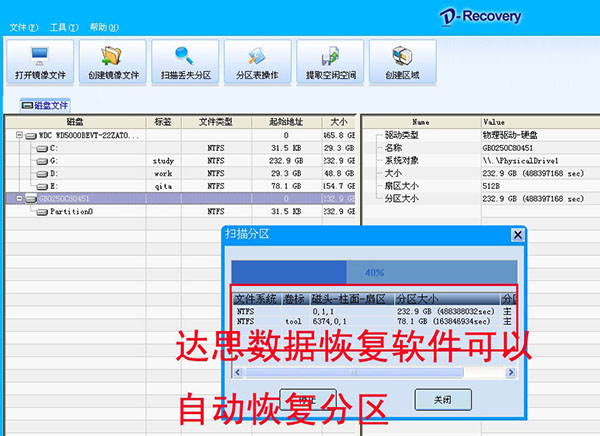Click the D: drive icon

click(x=42, y=174)
